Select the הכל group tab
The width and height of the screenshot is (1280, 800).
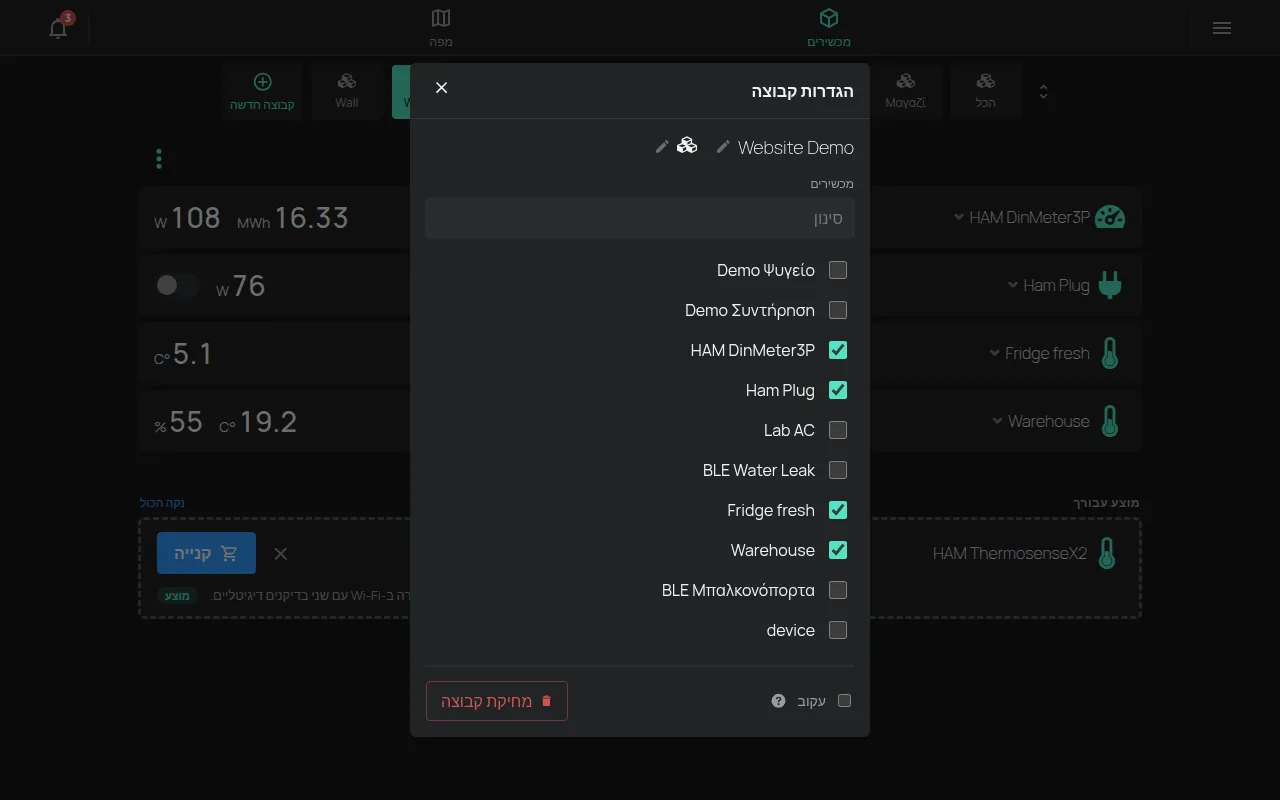(986, 91)
